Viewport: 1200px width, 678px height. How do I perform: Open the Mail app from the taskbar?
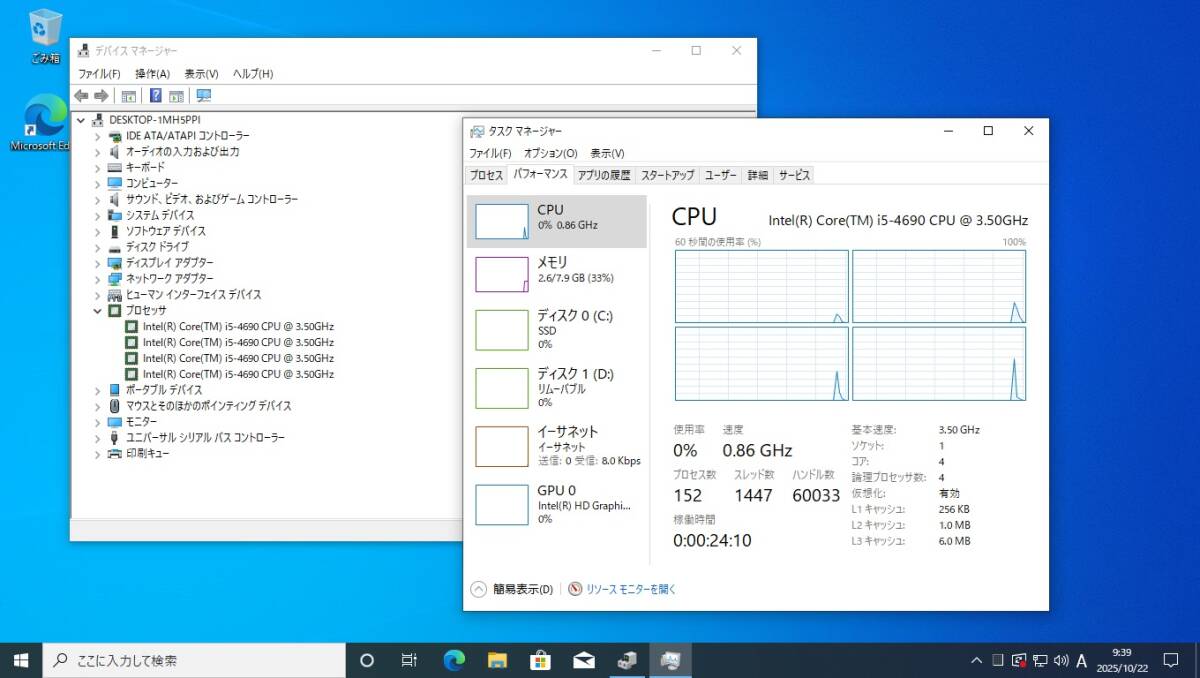(x=584, y=660)
